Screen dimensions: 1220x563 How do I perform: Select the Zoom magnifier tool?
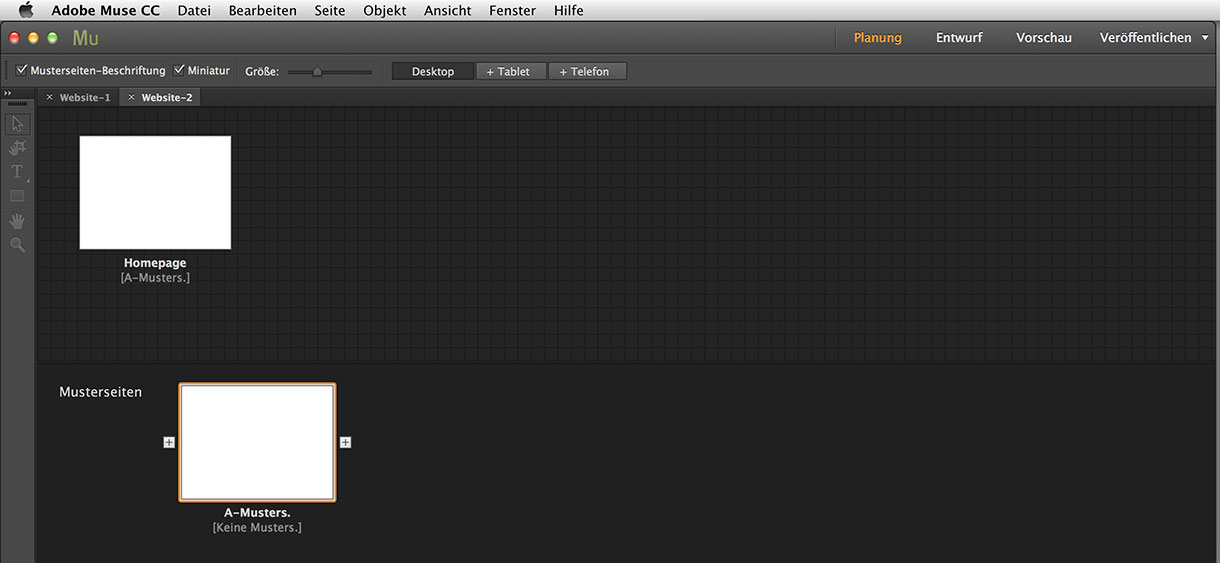(x=17, y=244)
